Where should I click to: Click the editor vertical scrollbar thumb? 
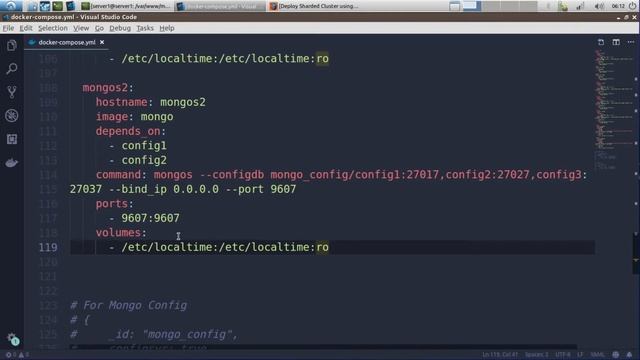coord(636,253)
